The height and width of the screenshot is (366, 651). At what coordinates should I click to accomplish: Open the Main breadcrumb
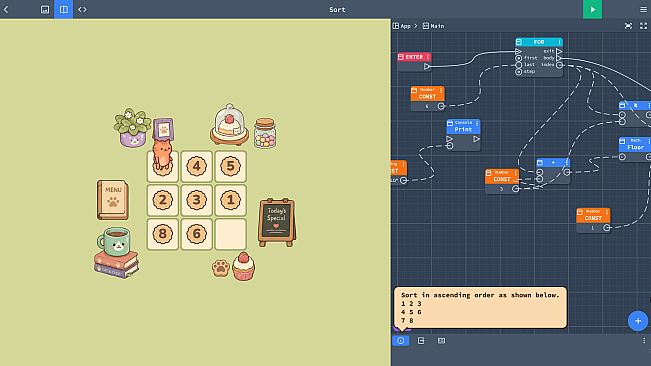(433, 26)
